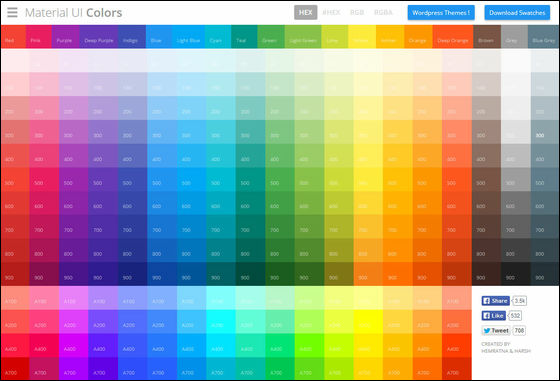Switch color format to RGBA
This screenshot has height=381, width=560.
(x=383, y=12)
